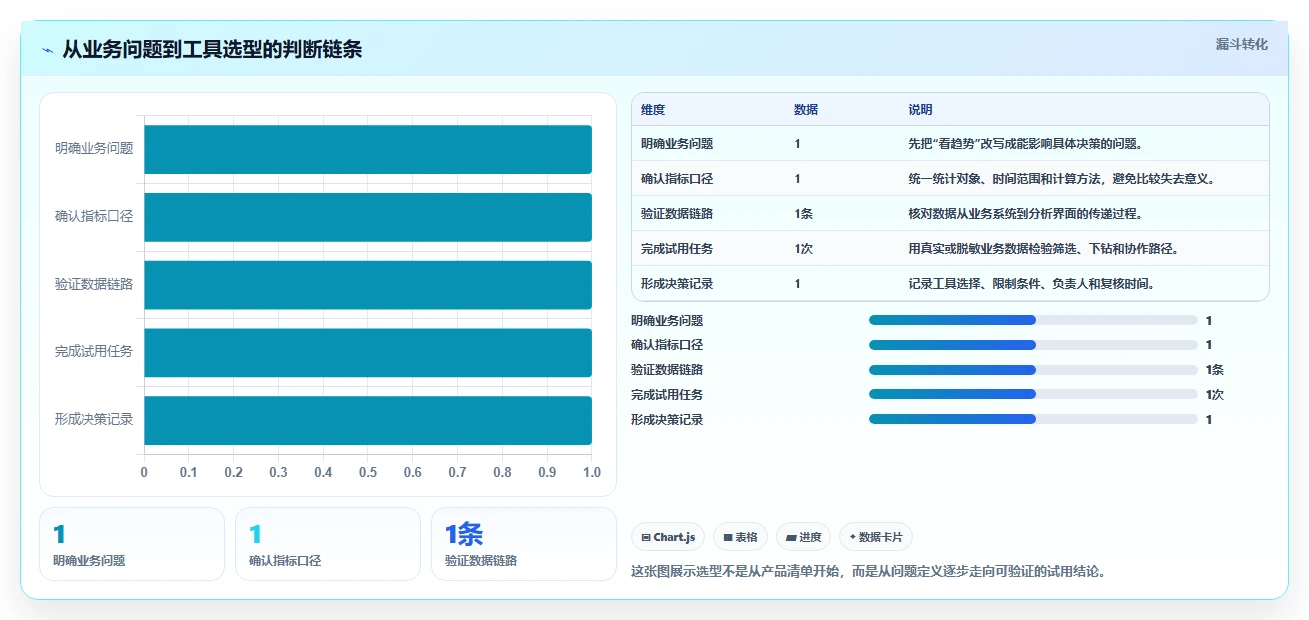
Task: Open the 明确业务问题 data card
Action: [x=132, y=544]
